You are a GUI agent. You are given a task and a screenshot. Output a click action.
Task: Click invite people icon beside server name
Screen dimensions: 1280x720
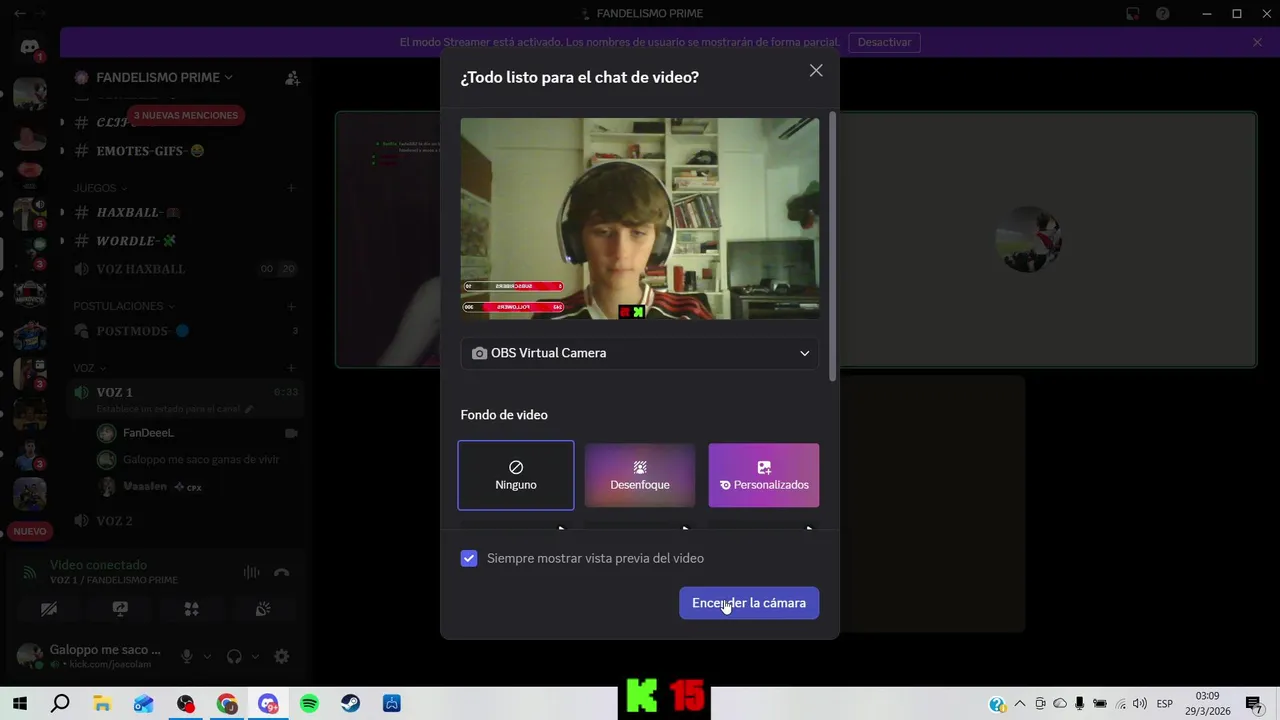tap(292, 77)
